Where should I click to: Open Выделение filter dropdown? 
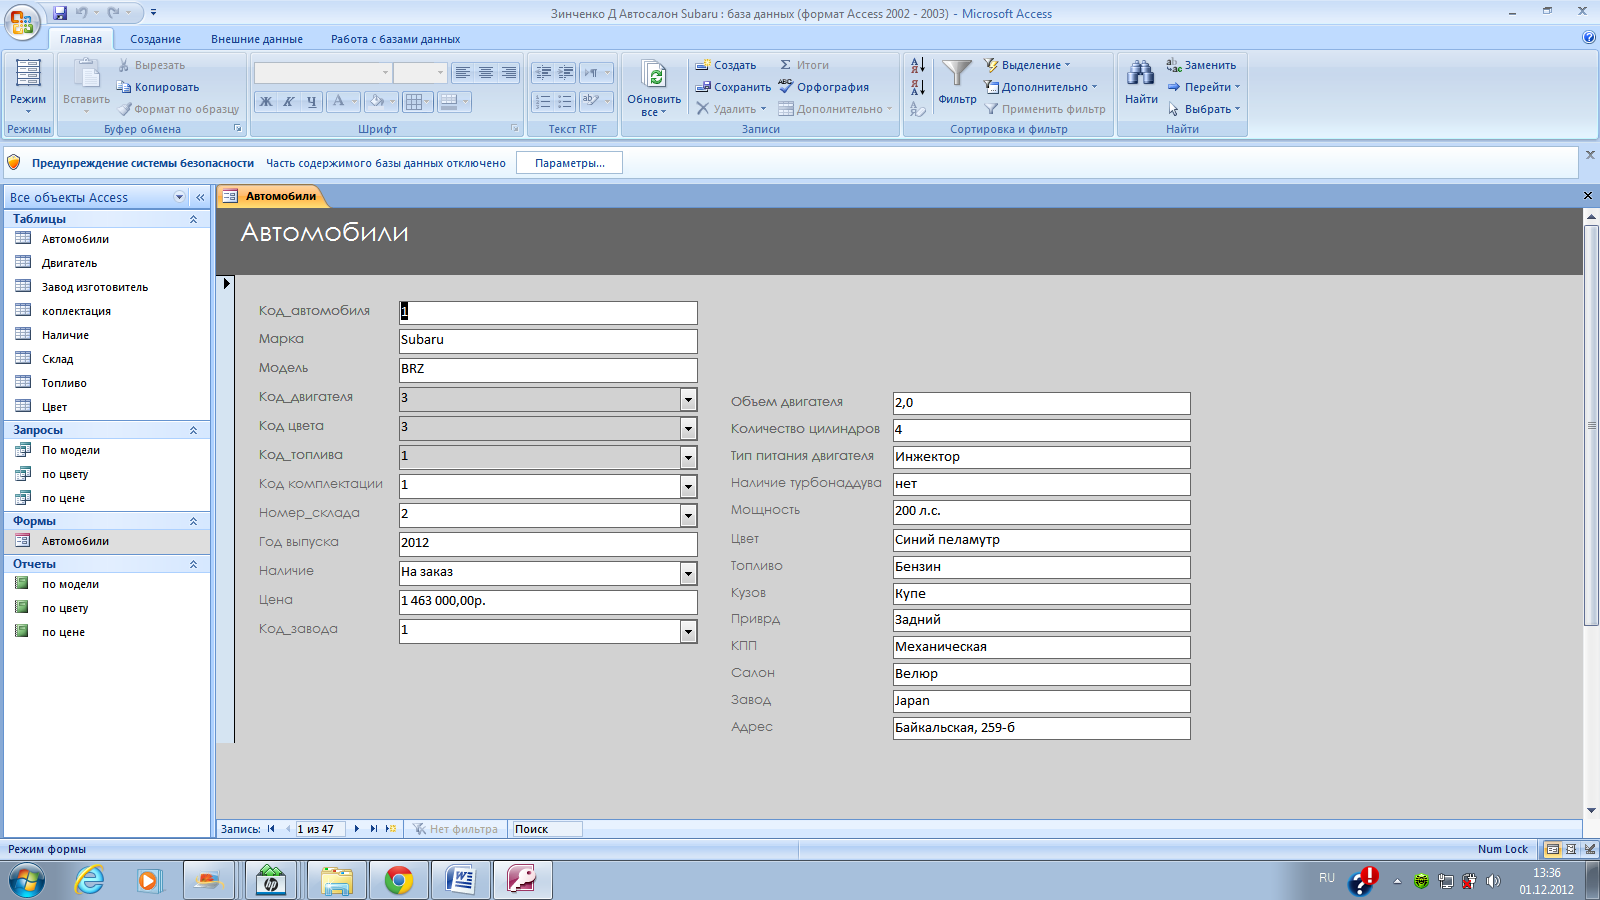tap(1027, 65)
